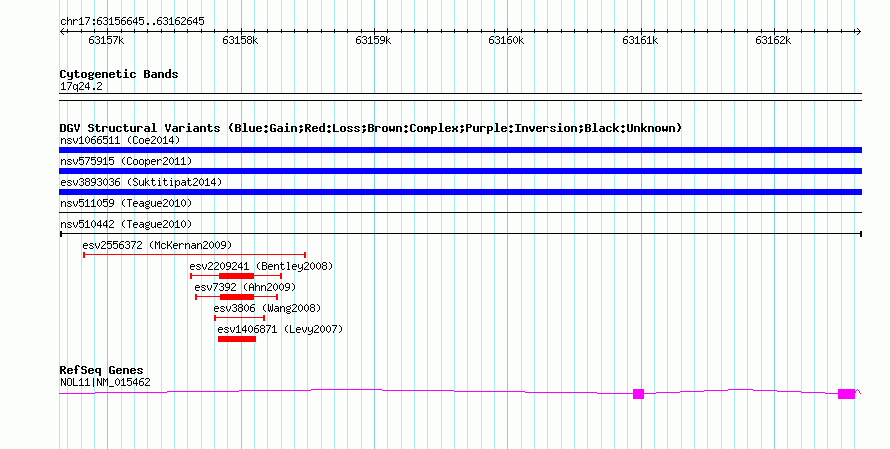Click the nsv575915 (Cooper2011) label
Screen dimensions: 890x449
point(126,161)
